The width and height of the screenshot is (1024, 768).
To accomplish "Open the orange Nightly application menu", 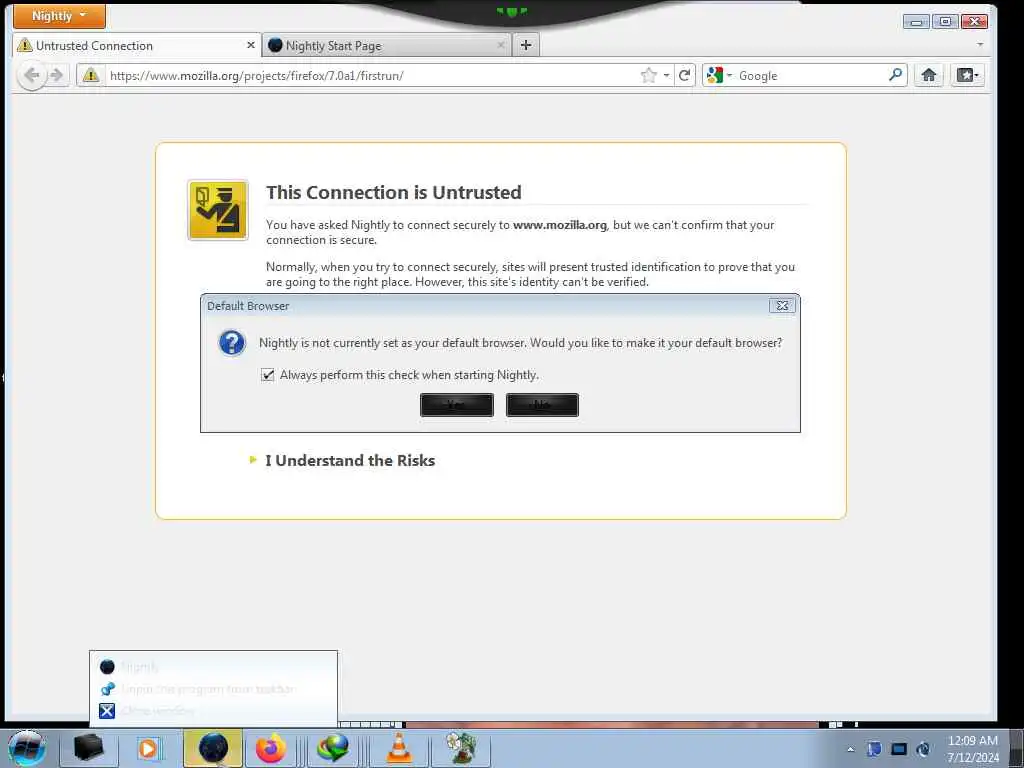I will coord(59,16).
